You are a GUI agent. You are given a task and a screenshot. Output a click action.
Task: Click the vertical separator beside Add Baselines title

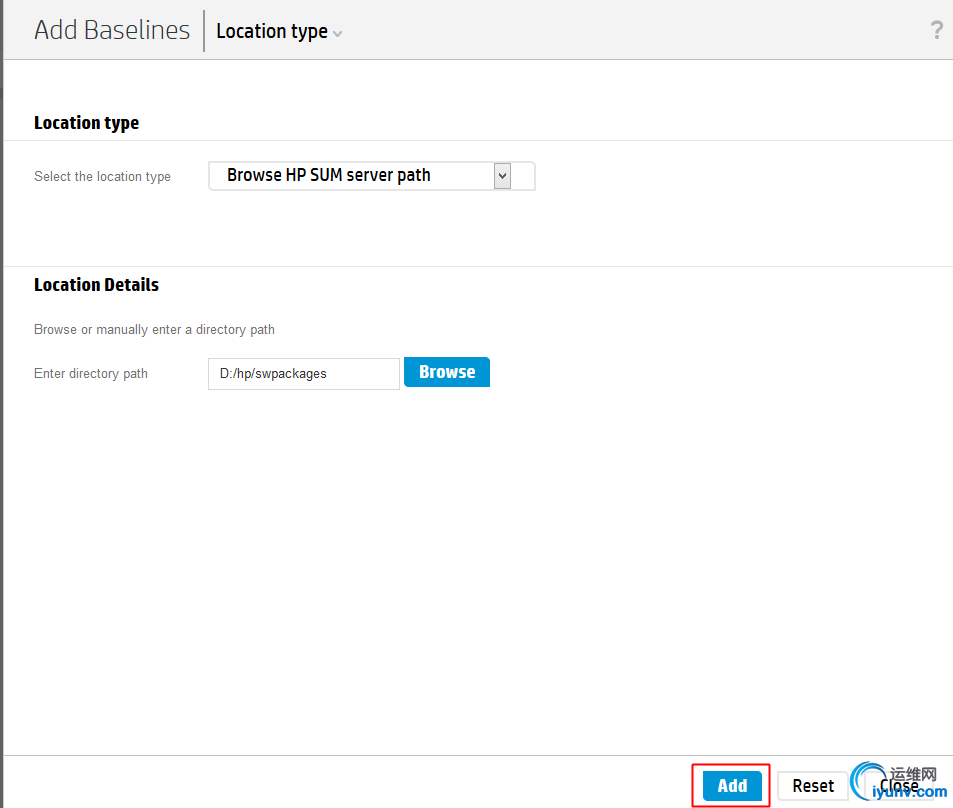[x=204, y=31]
